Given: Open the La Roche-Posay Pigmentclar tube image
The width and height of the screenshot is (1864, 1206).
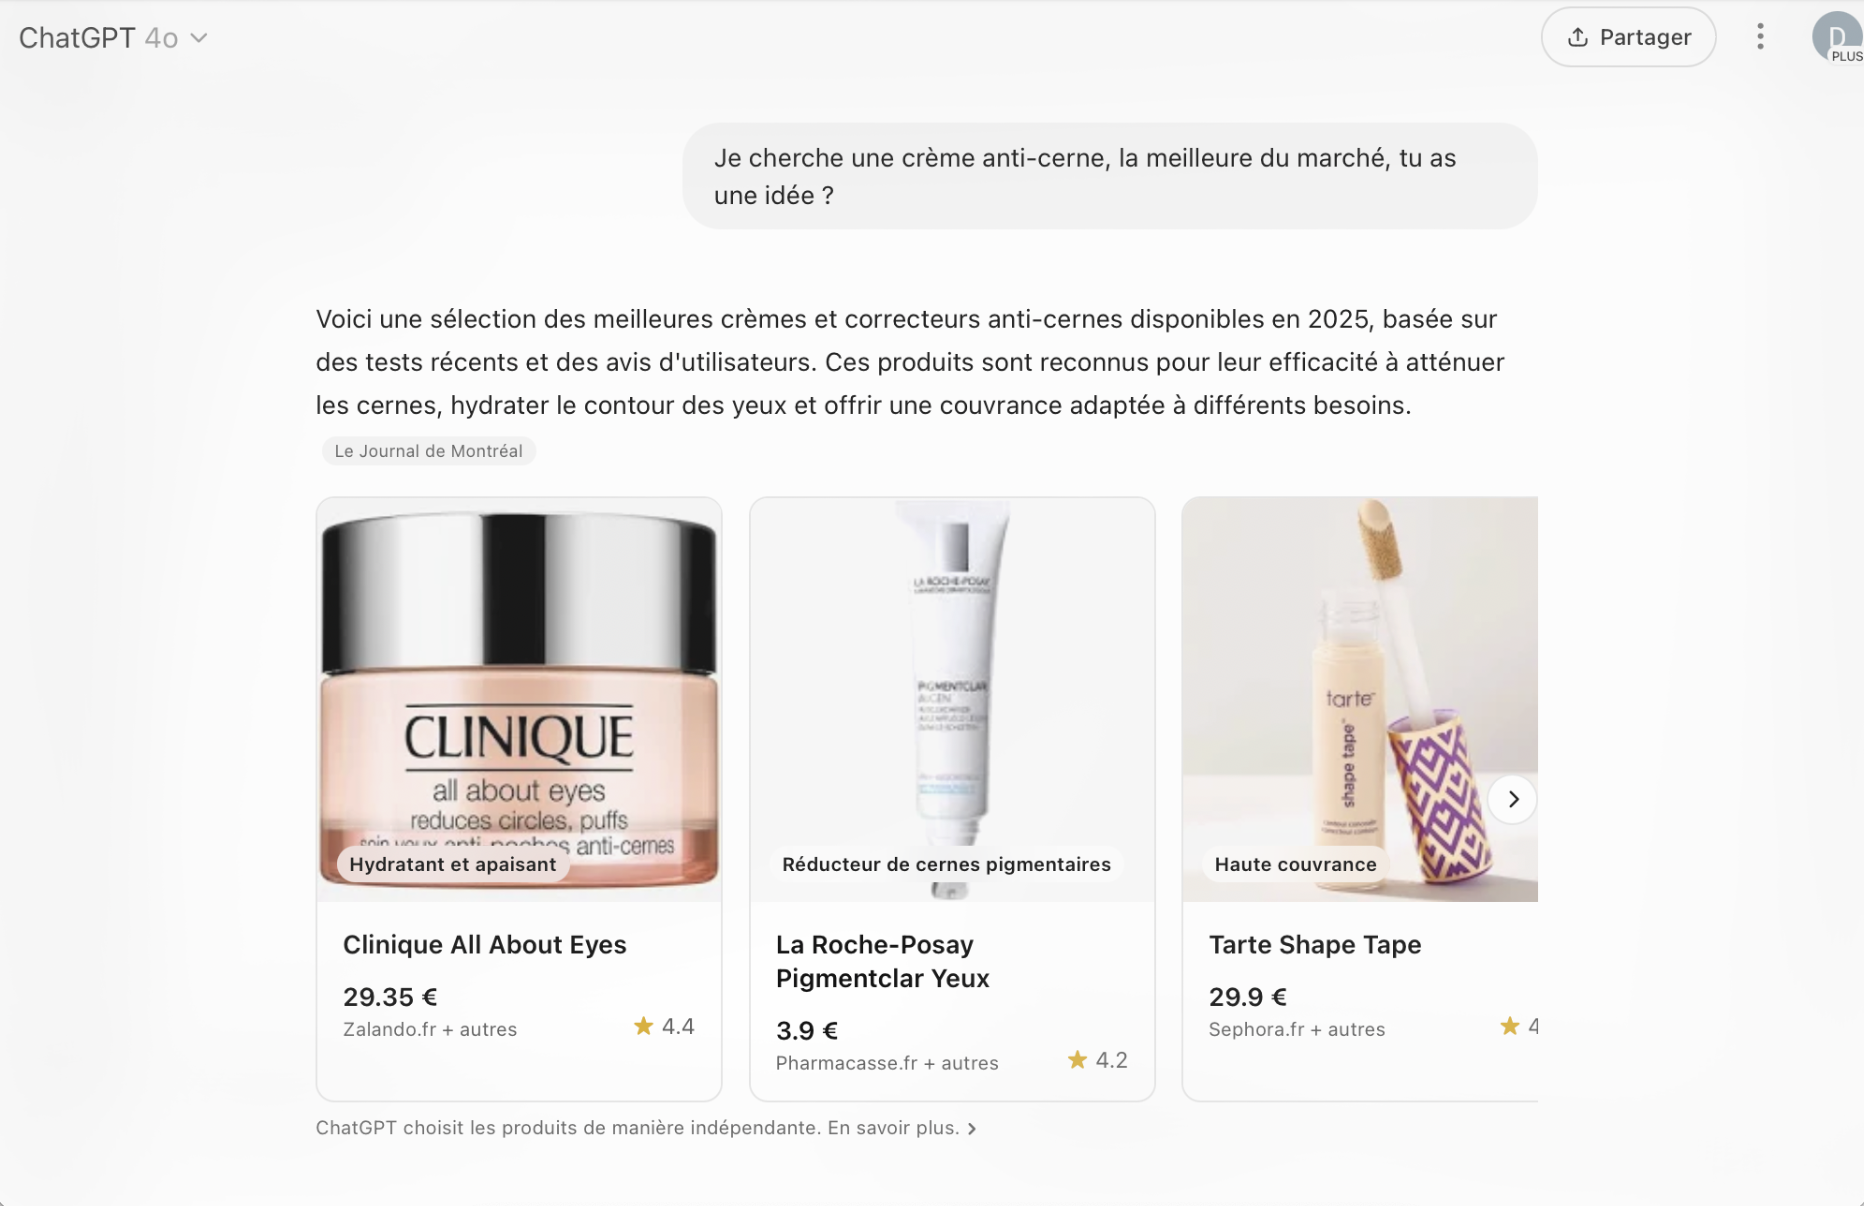Looking at the screenshot, I should tap(952, 699).
